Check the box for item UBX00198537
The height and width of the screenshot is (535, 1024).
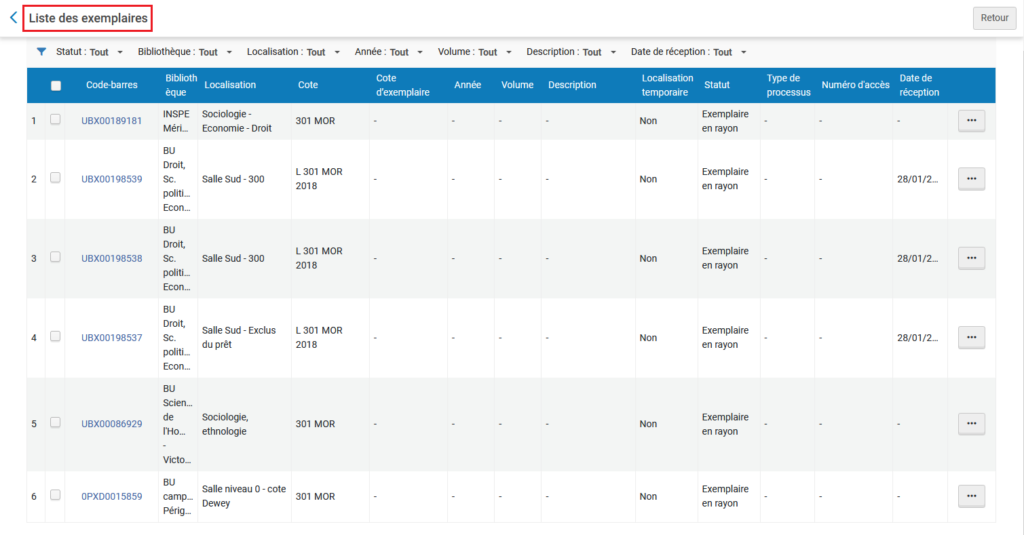coord(56,336)
